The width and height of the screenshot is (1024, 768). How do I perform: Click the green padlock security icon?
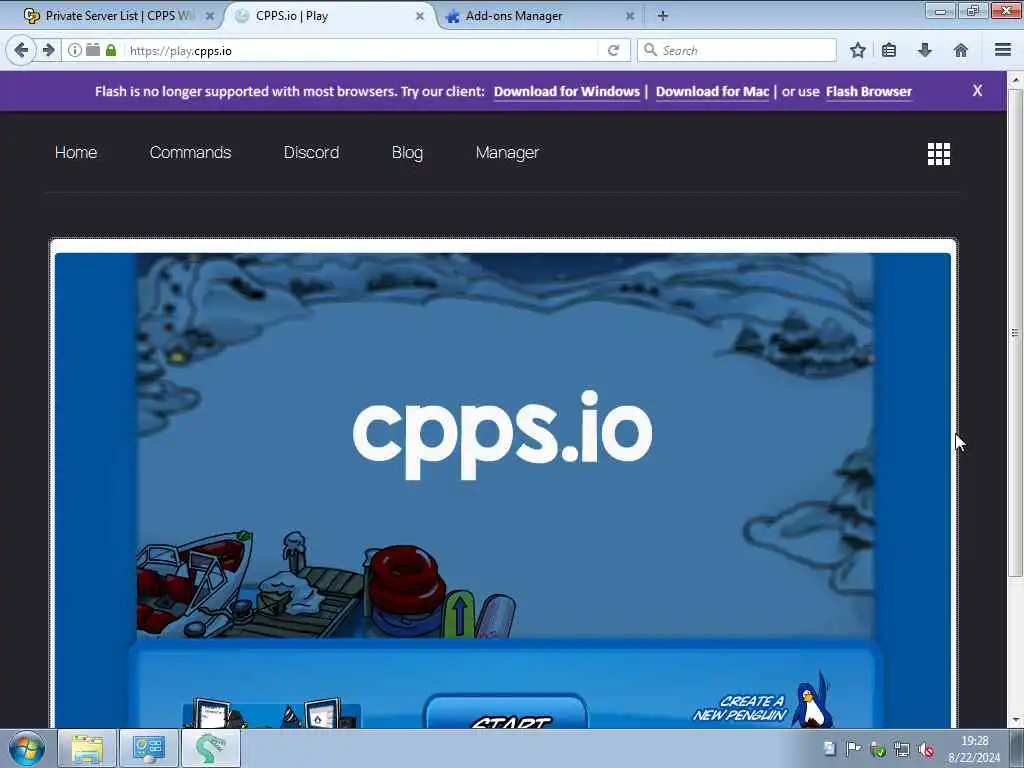pos(111,50)
